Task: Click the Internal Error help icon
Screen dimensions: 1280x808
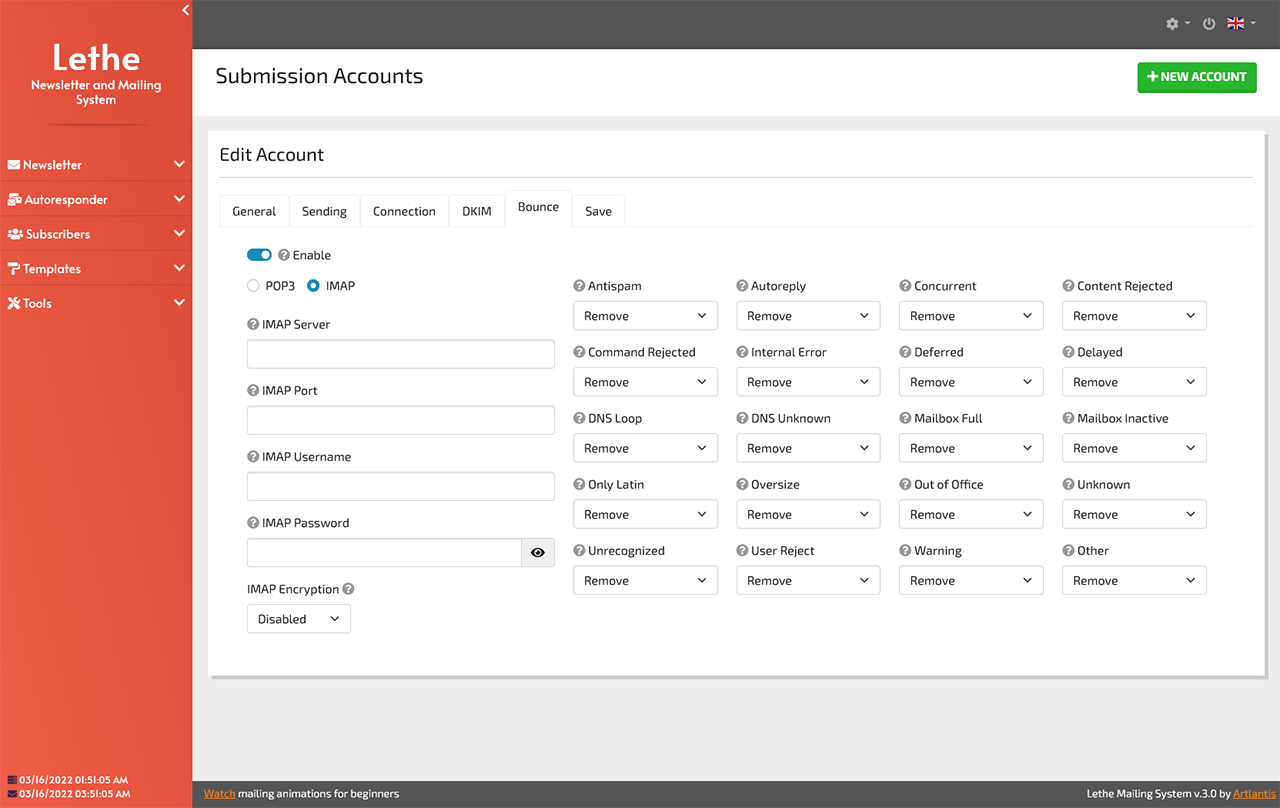Action: [x=742, y=352]
